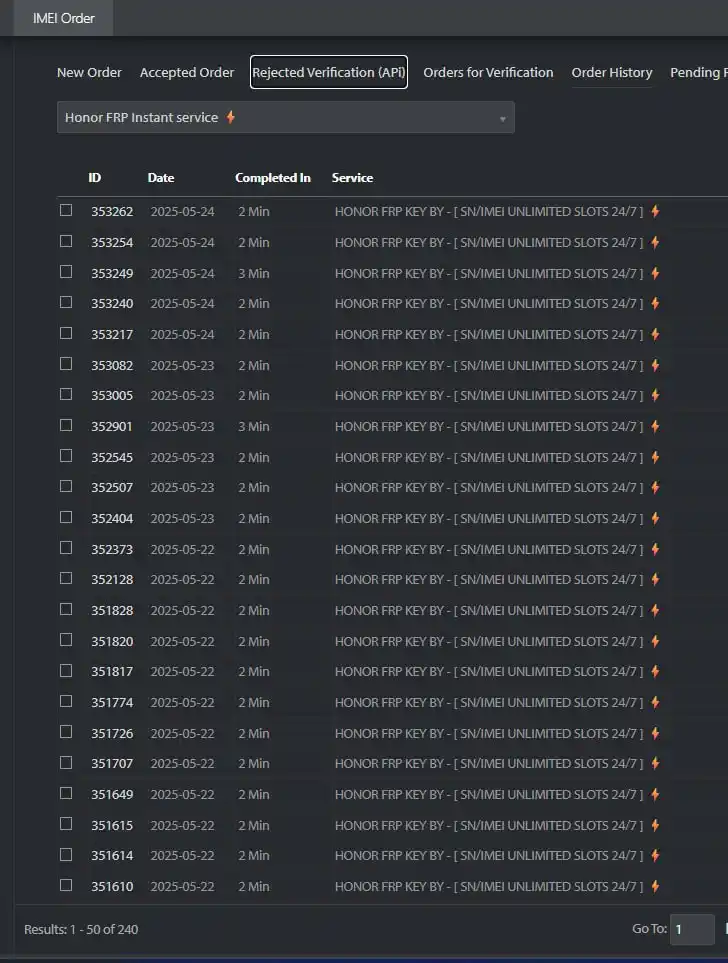Click lightning icon on order 353217 row
Image resolution: width=728 pixels, height=963 pixels.
[x=656, y=334]
